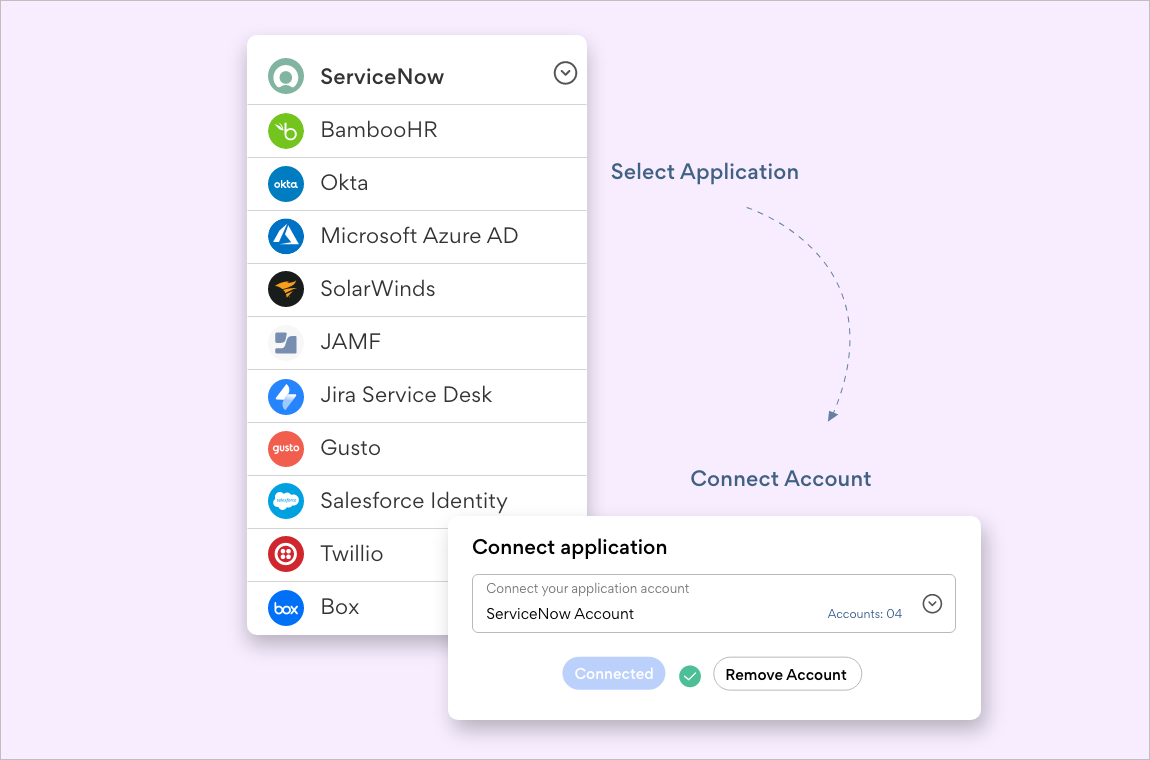Click the JAMF grey icon

(286, 343)
